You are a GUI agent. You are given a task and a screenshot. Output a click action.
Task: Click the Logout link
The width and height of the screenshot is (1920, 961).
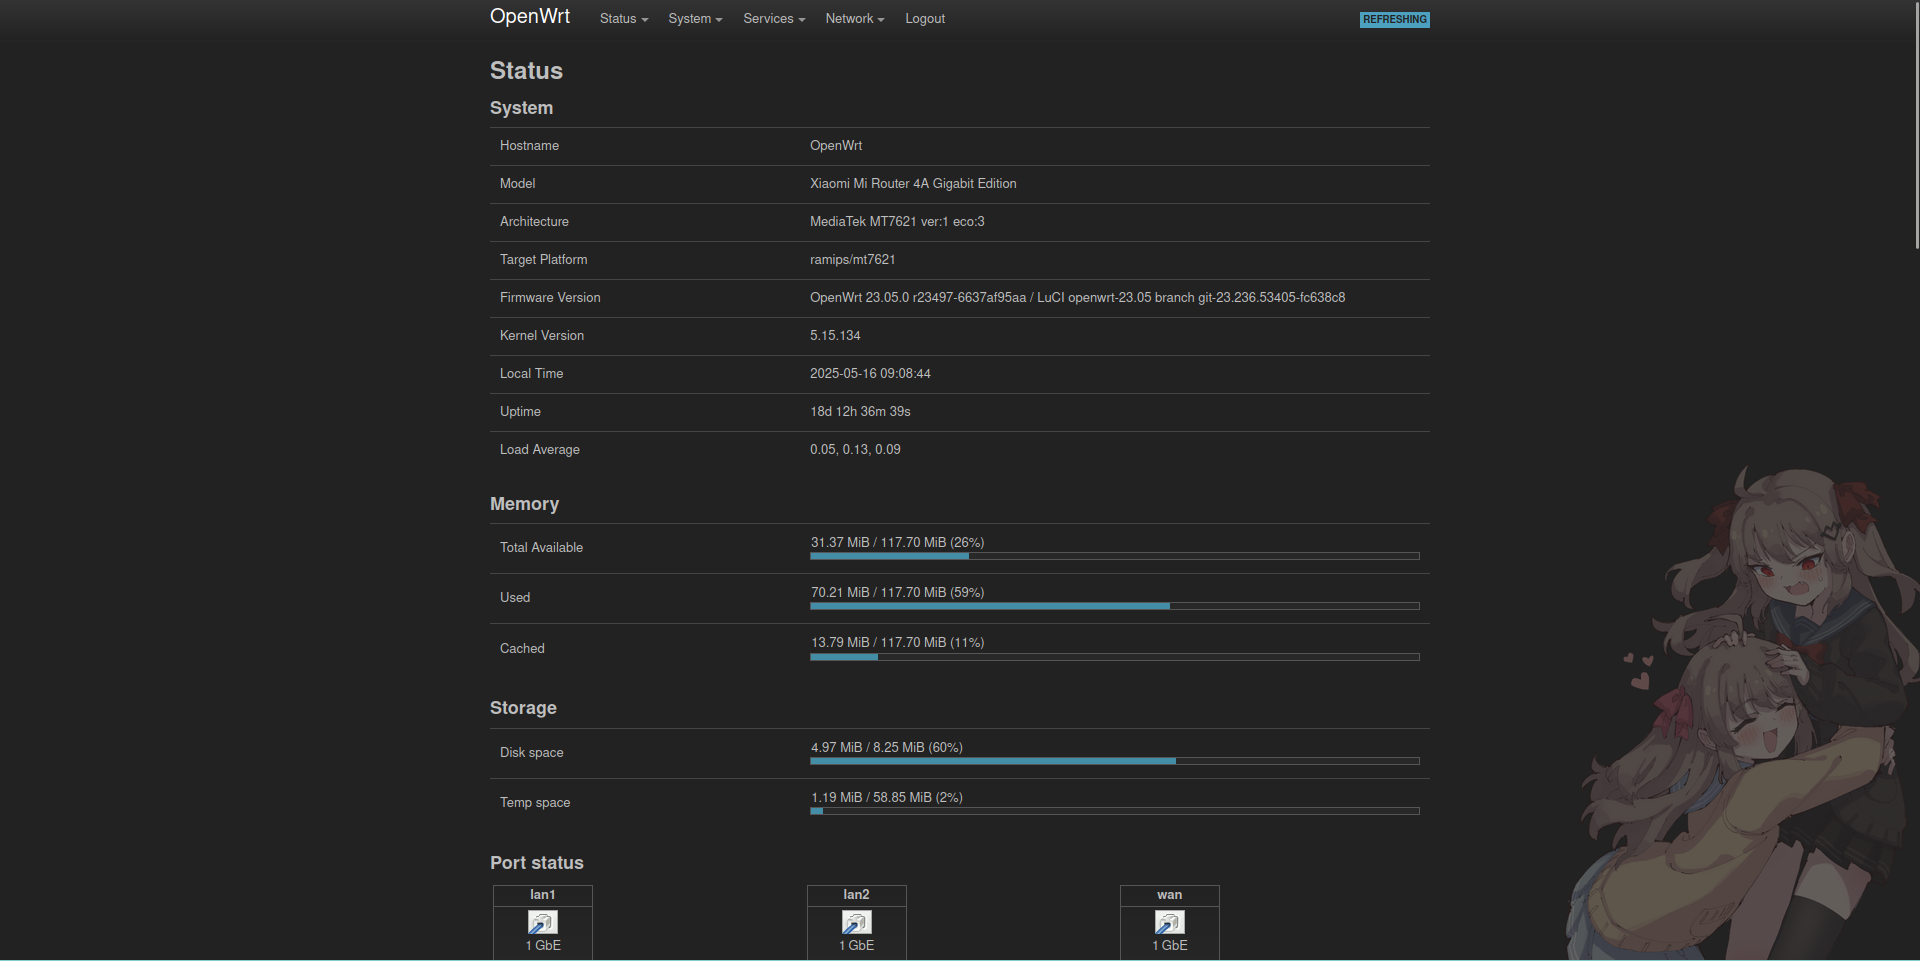924,19
